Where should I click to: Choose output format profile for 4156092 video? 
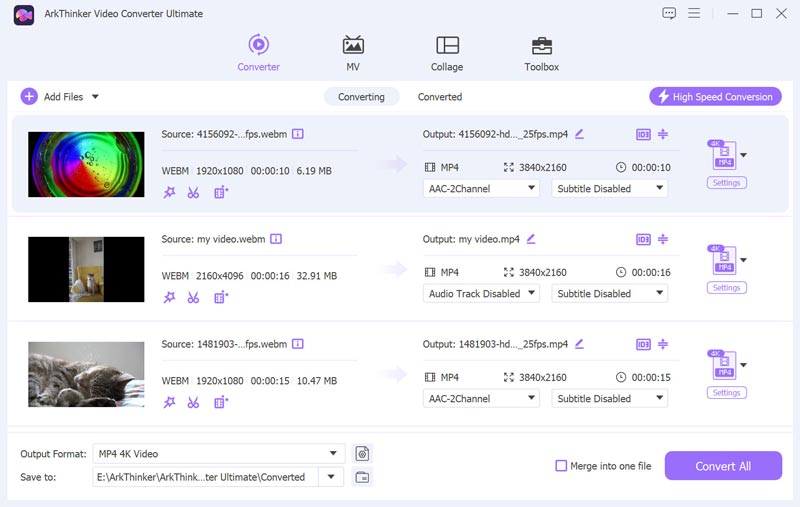click(727, 155)
